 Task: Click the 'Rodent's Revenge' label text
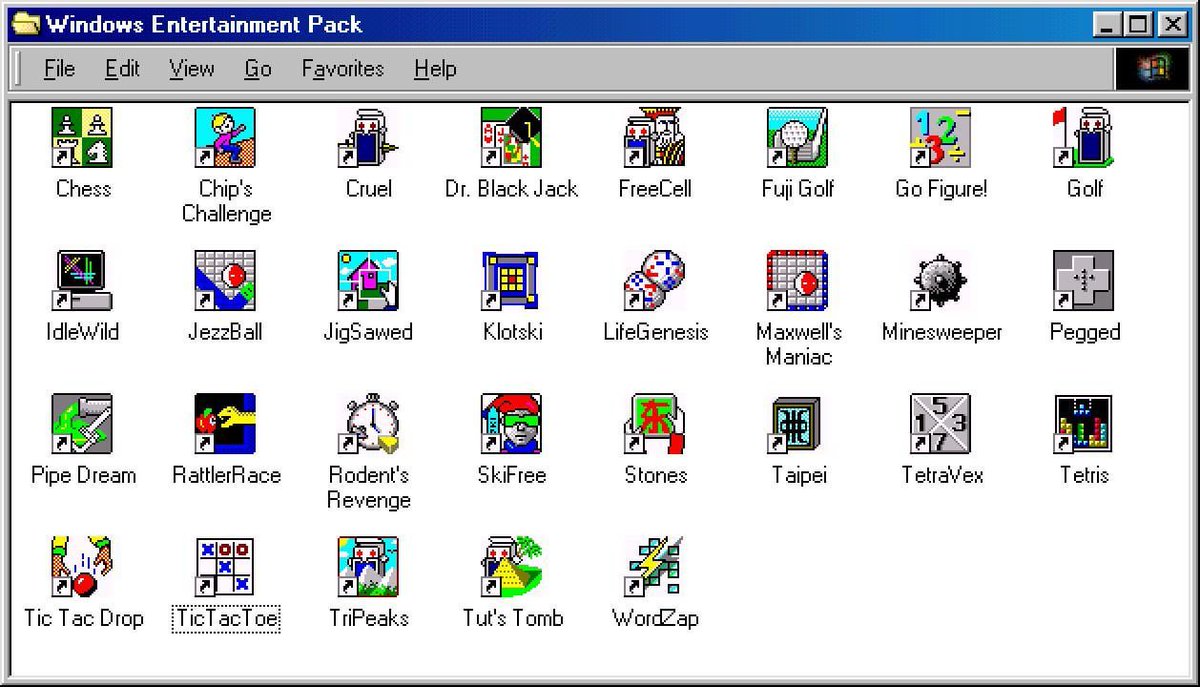369,487
